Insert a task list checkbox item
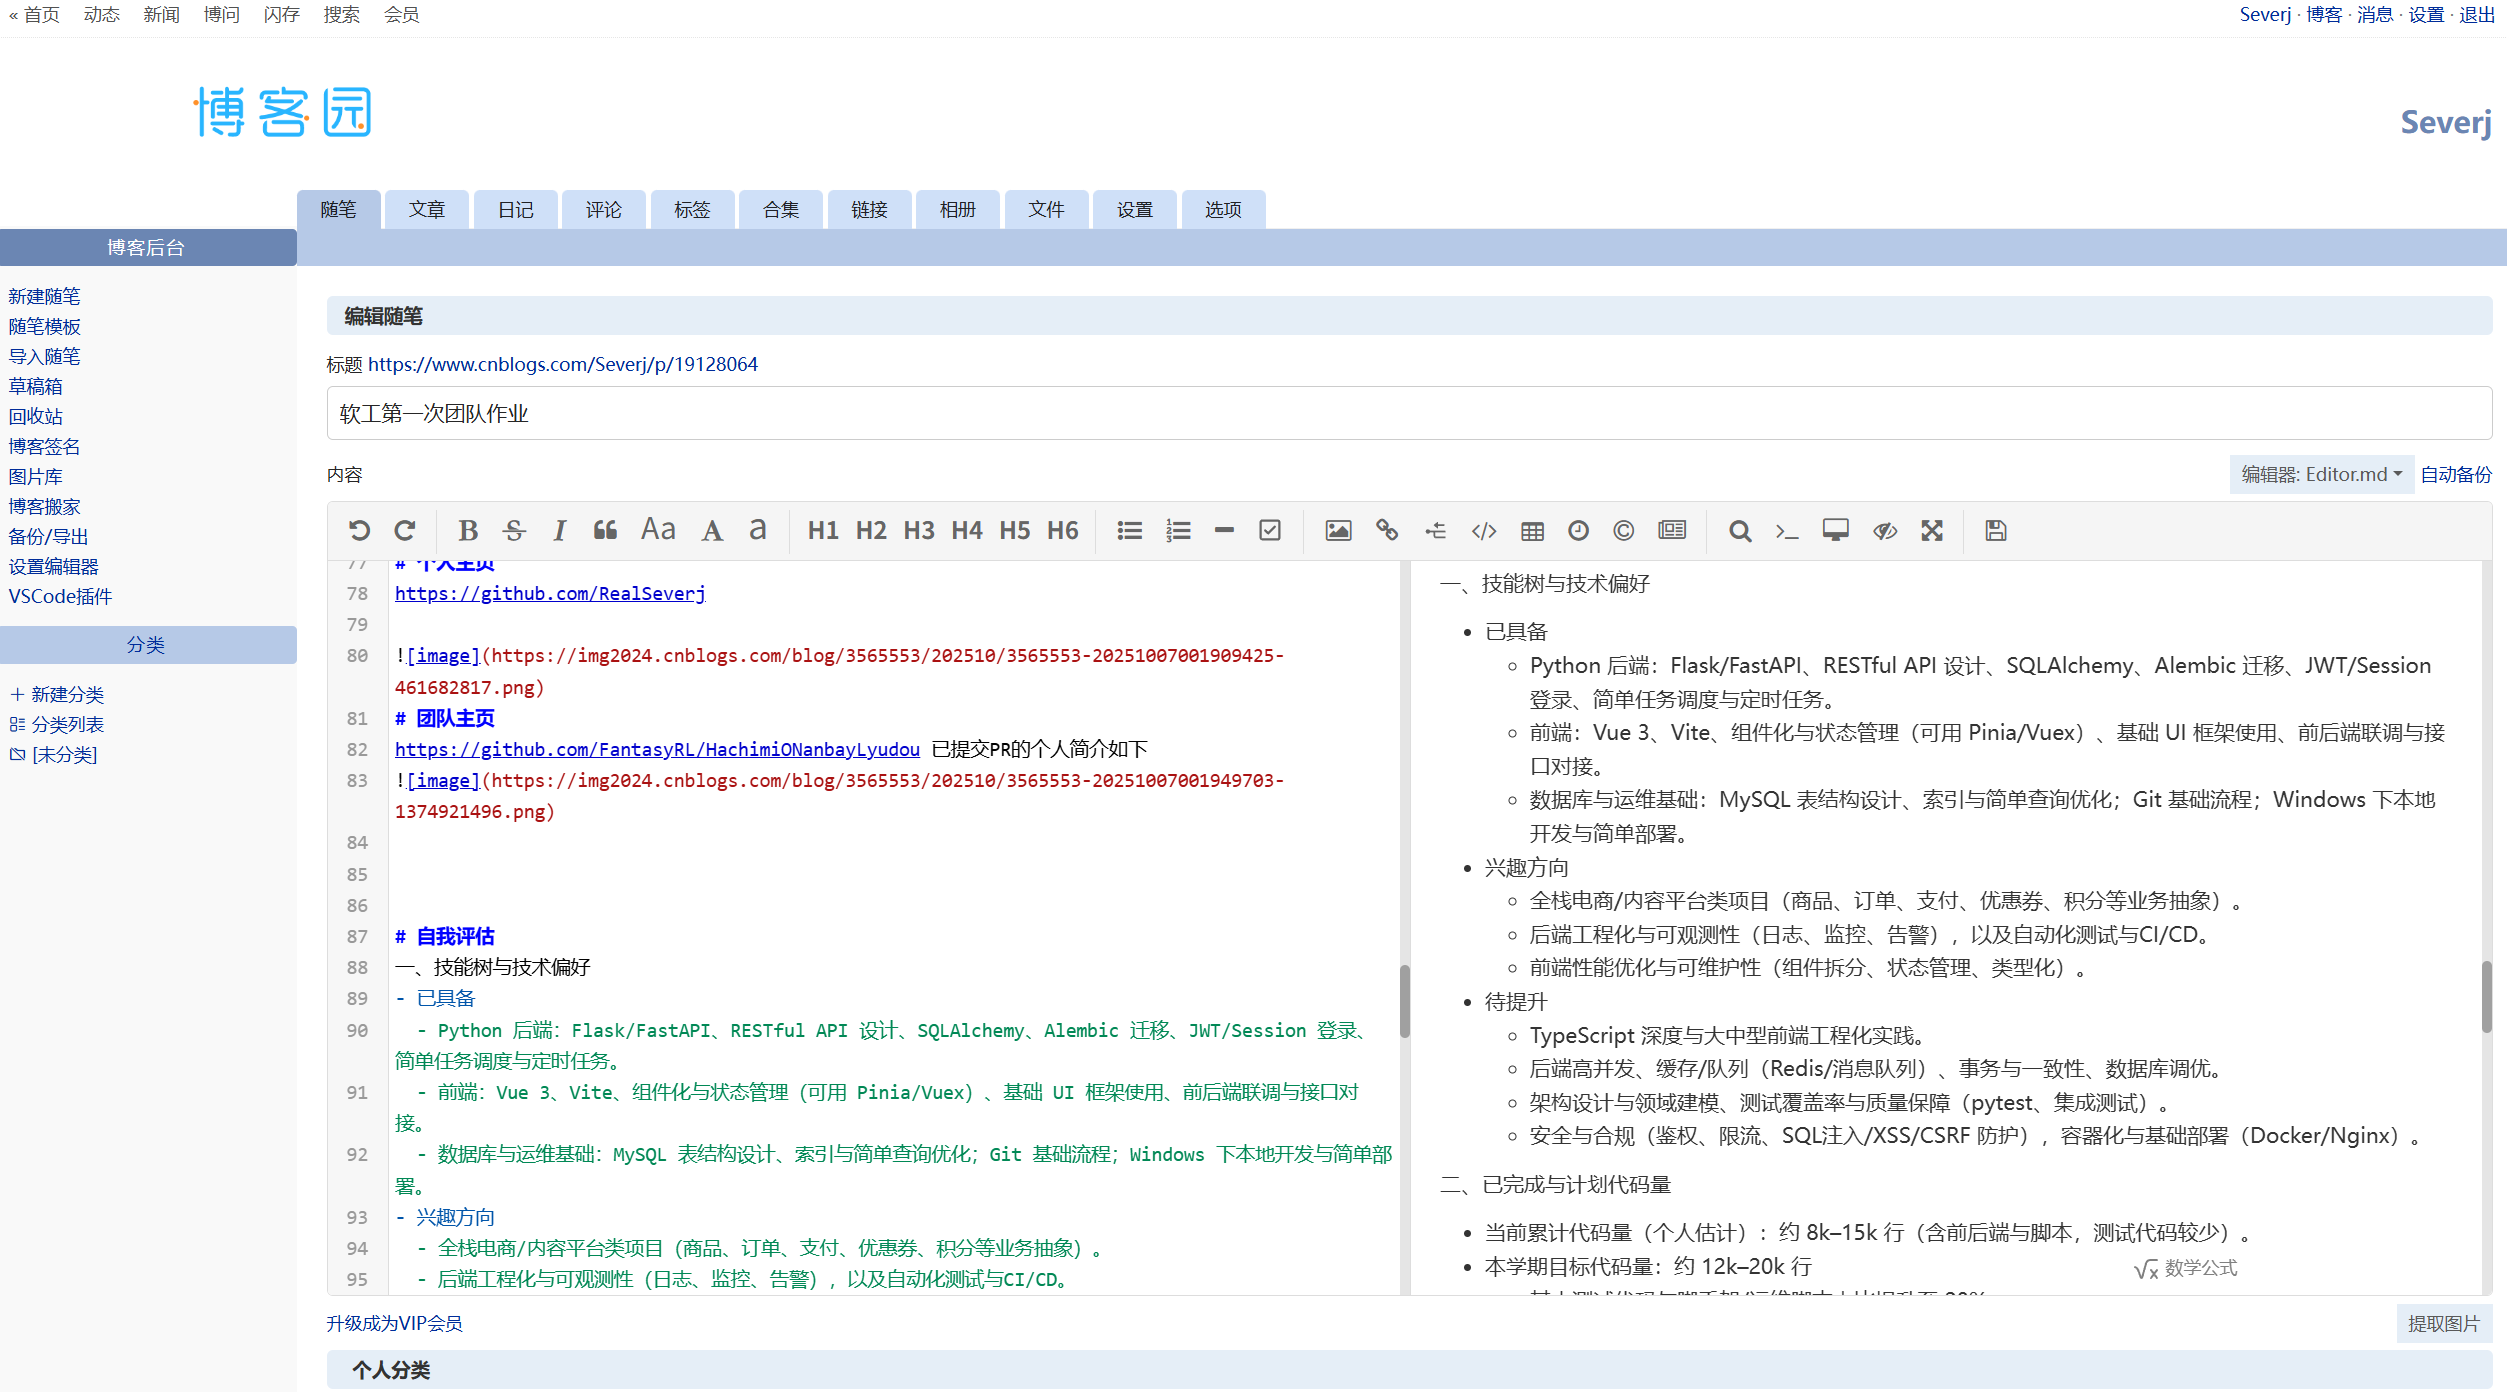This screenshot has height=1392, width=2507. pyautogui.click(x=1270, y=531)
